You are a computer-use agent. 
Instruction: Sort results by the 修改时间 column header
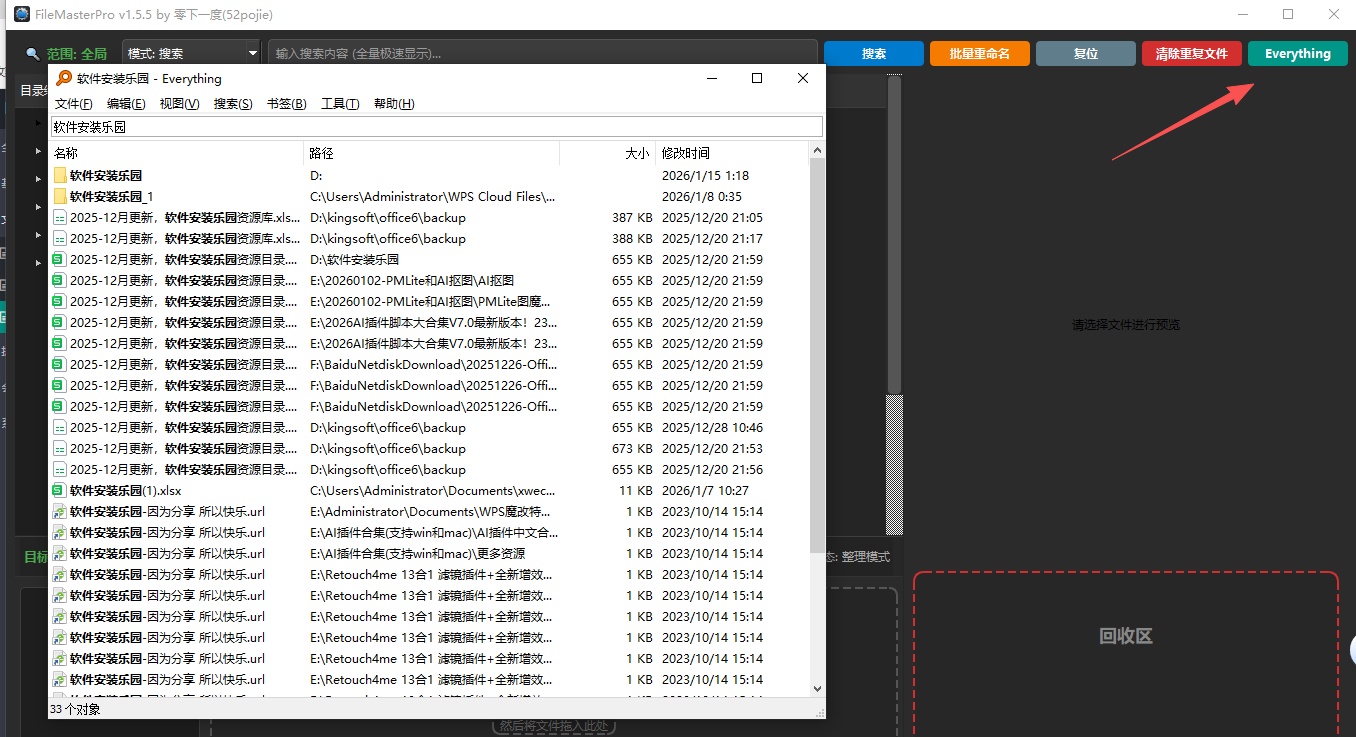pyautogui.click(x=686, y=153)
